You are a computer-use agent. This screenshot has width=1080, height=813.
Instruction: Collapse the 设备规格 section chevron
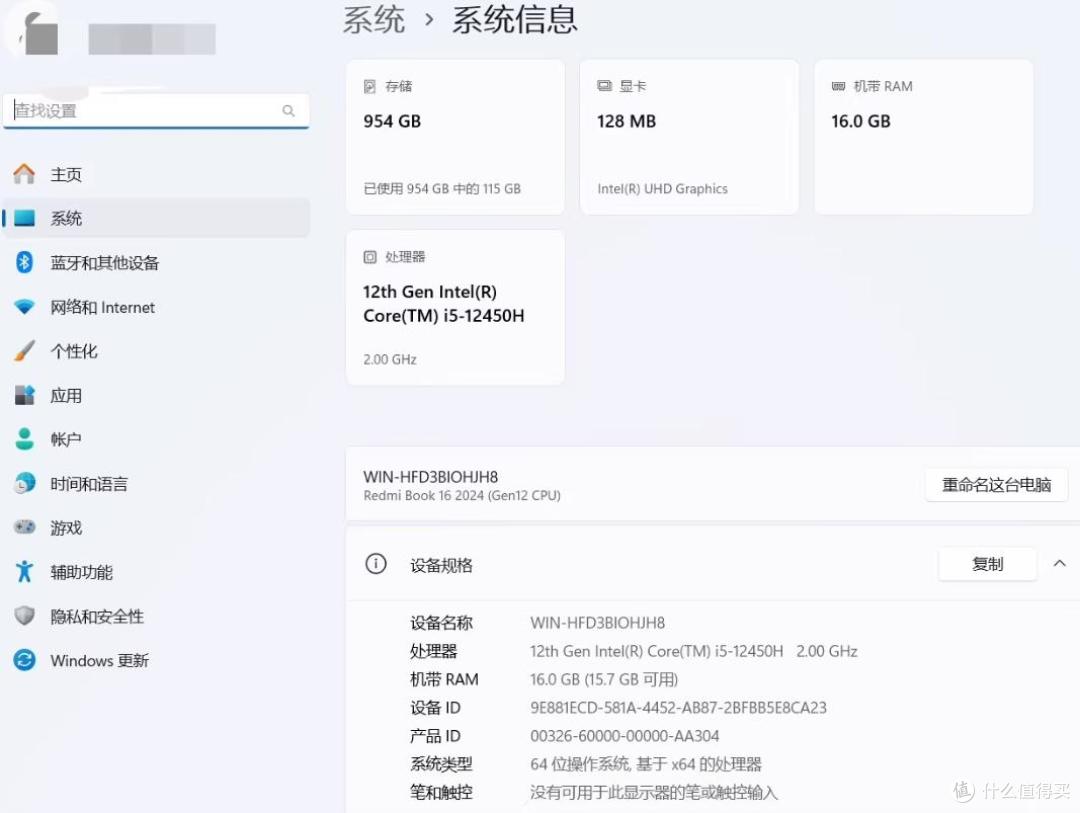pyautogui.click(x=1059, y=564)
